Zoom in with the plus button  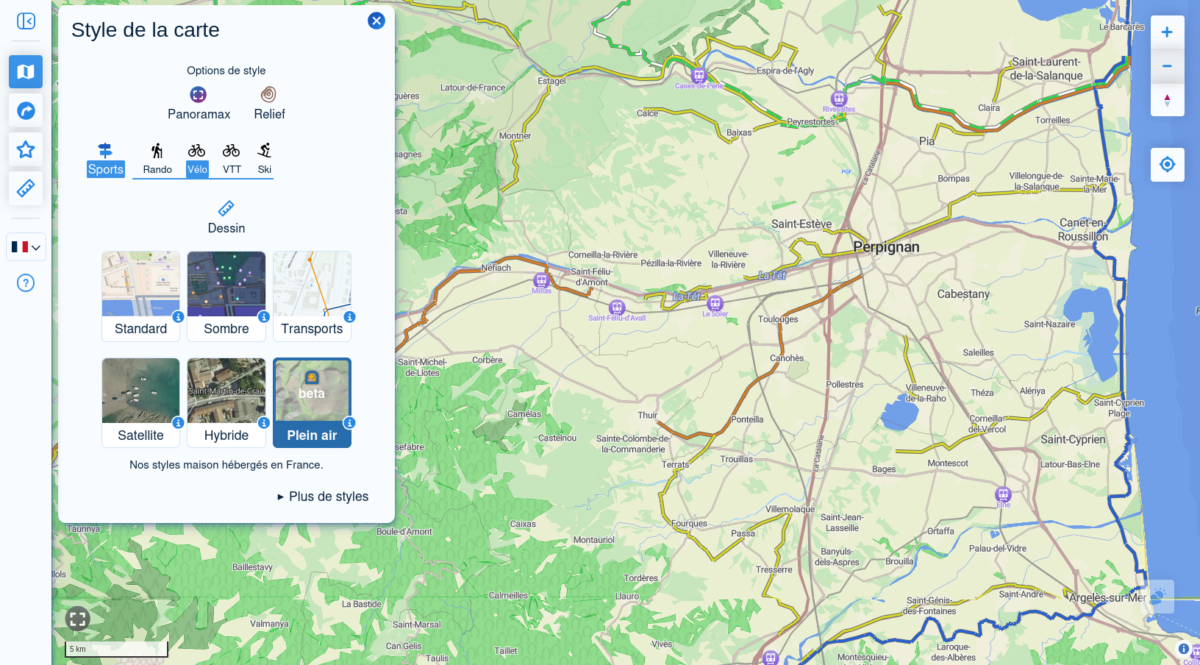pos(1167,32)
